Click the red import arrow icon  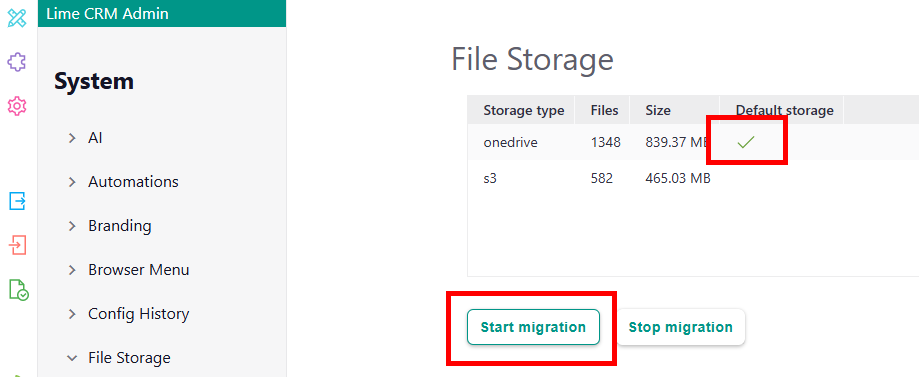[x=18, y=244]
